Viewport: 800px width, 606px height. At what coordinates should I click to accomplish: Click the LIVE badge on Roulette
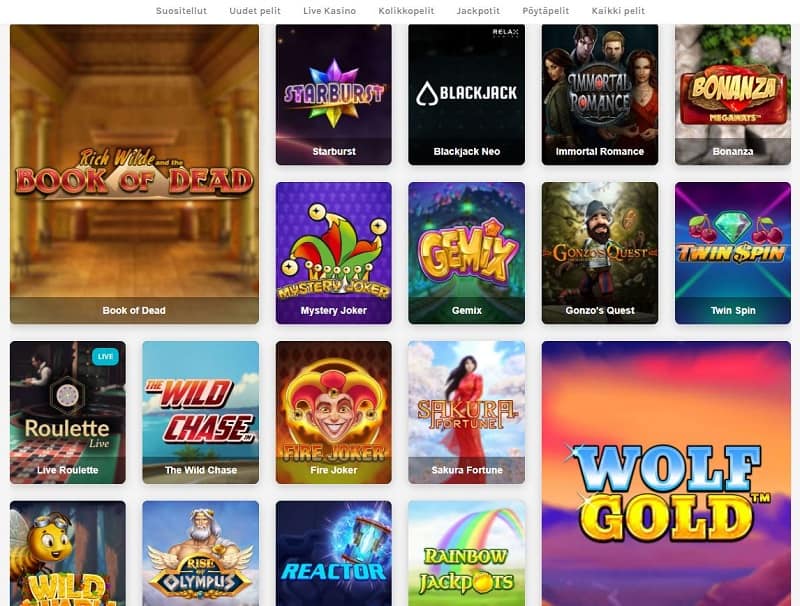coord(105,356)
